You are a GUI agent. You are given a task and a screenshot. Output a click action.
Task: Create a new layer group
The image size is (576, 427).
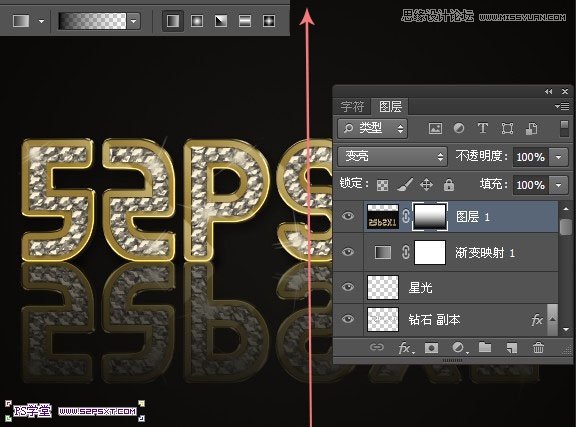(485, 347)
